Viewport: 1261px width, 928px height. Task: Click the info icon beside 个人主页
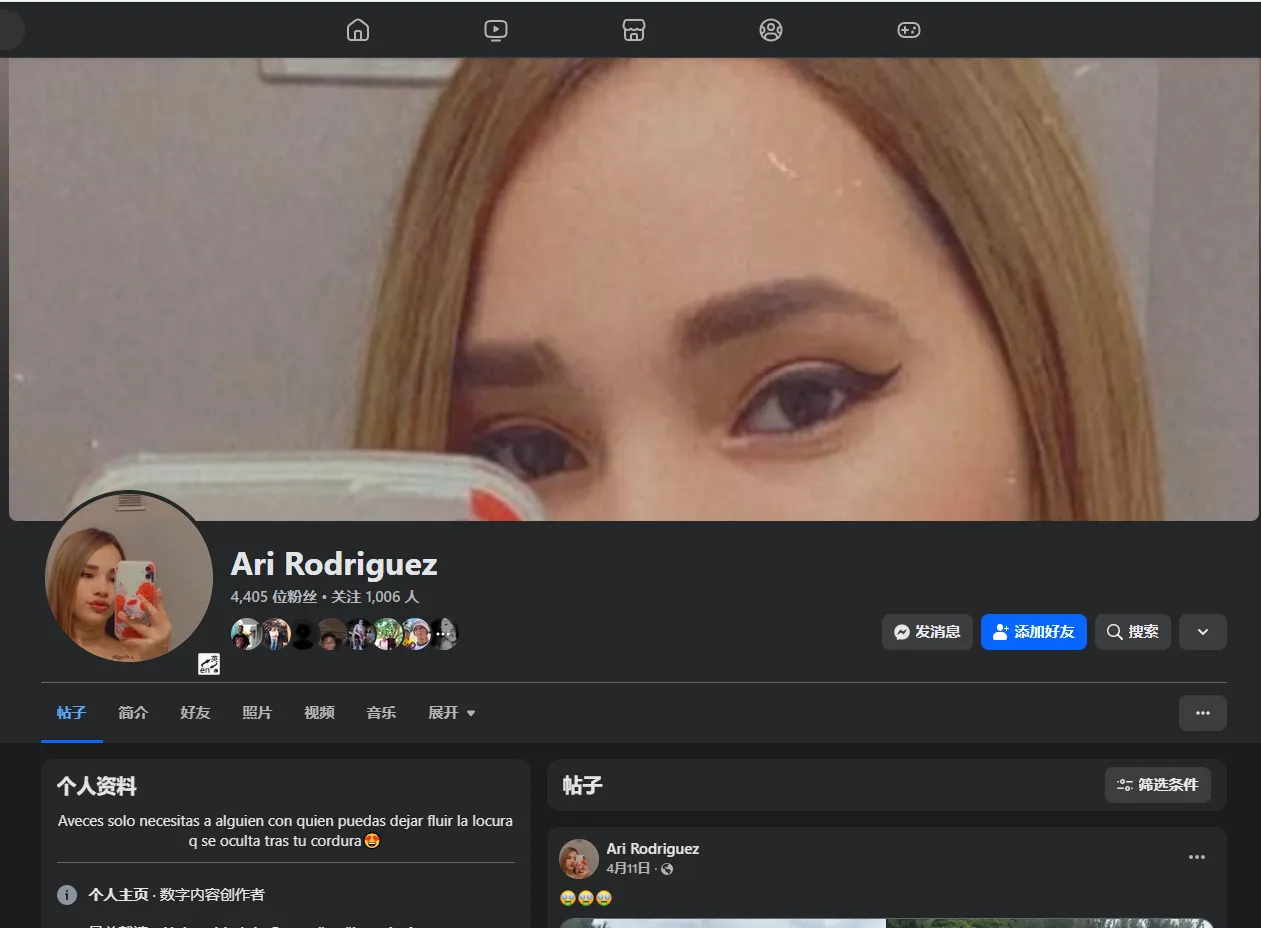coord(67,895)
